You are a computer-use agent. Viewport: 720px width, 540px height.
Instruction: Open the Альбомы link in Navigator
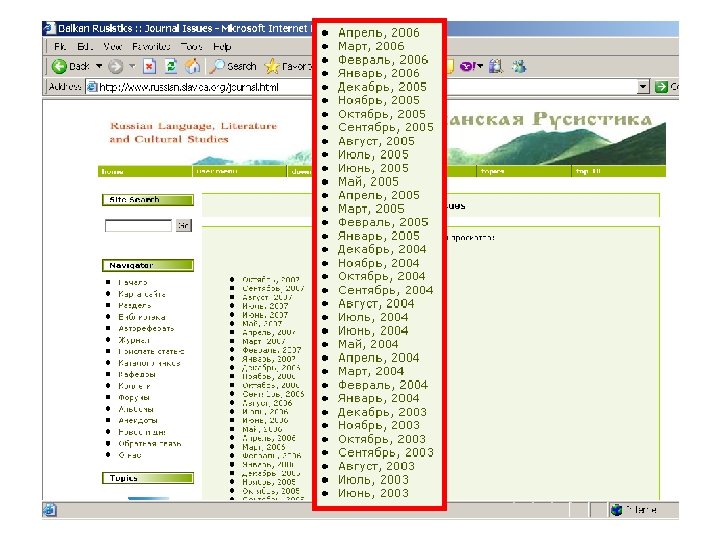135,409
